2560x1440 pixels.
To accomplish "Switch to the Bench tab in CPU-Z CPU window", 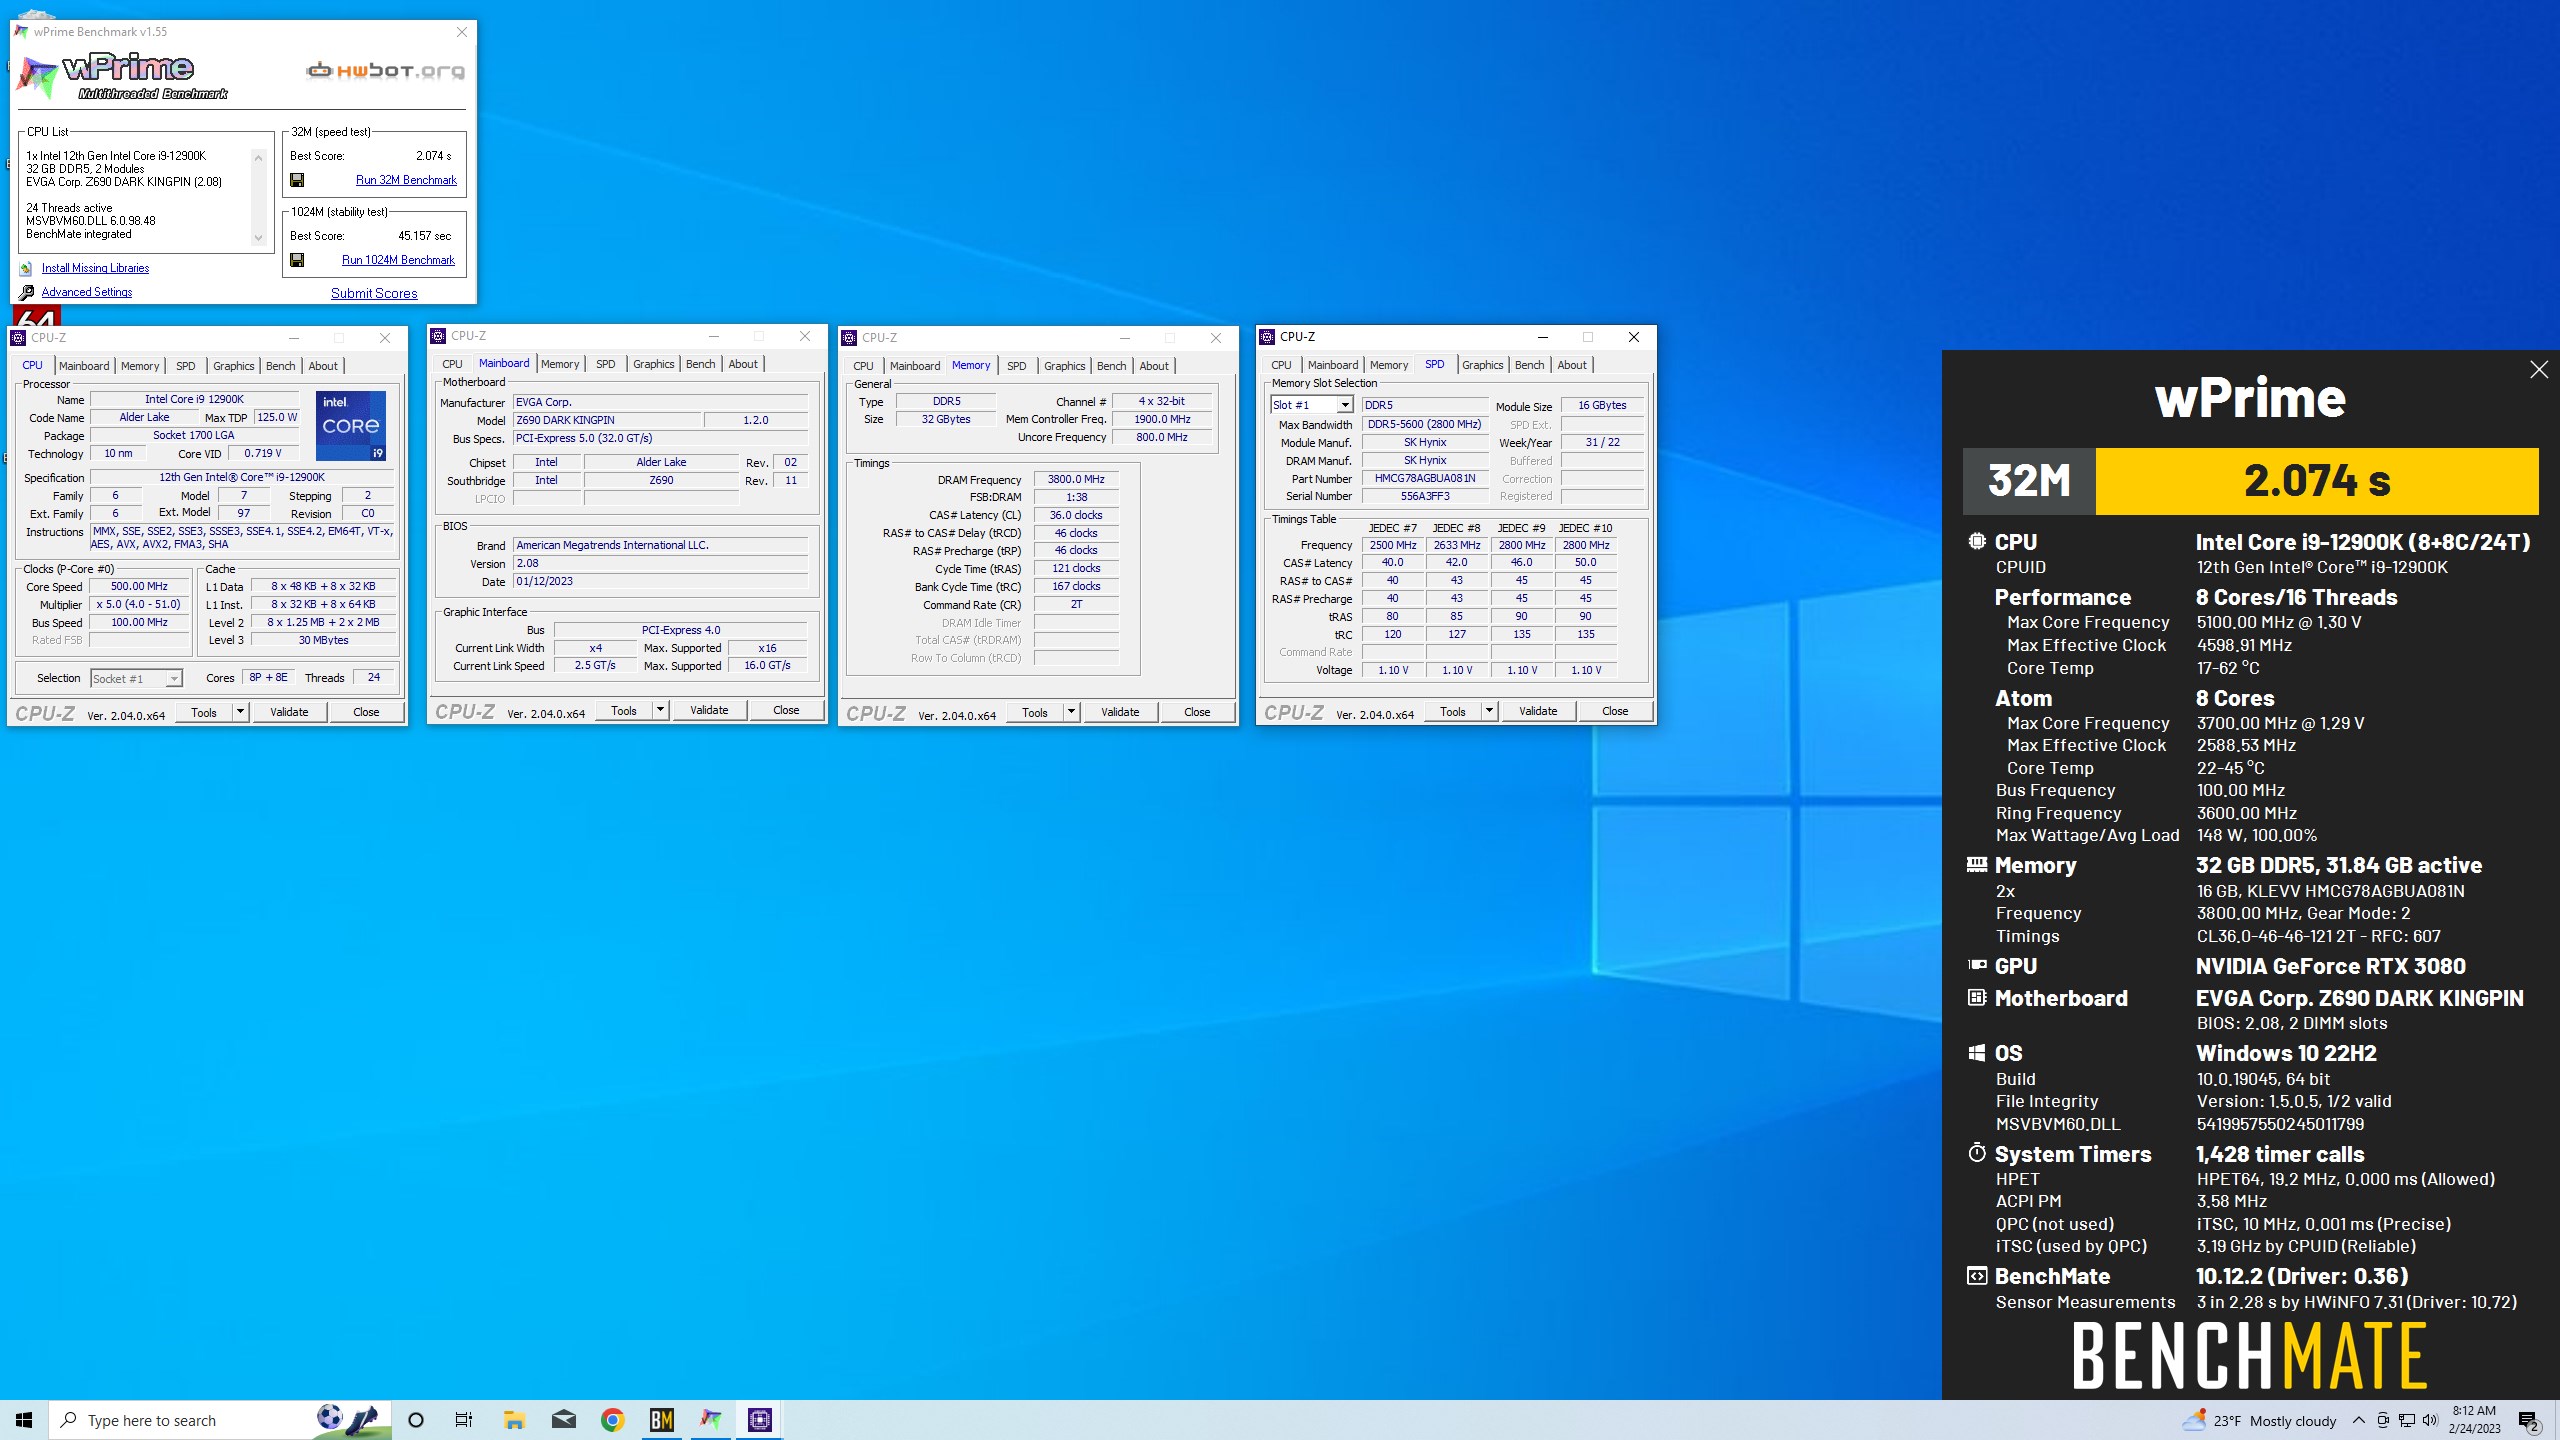I will coord(281,366).
